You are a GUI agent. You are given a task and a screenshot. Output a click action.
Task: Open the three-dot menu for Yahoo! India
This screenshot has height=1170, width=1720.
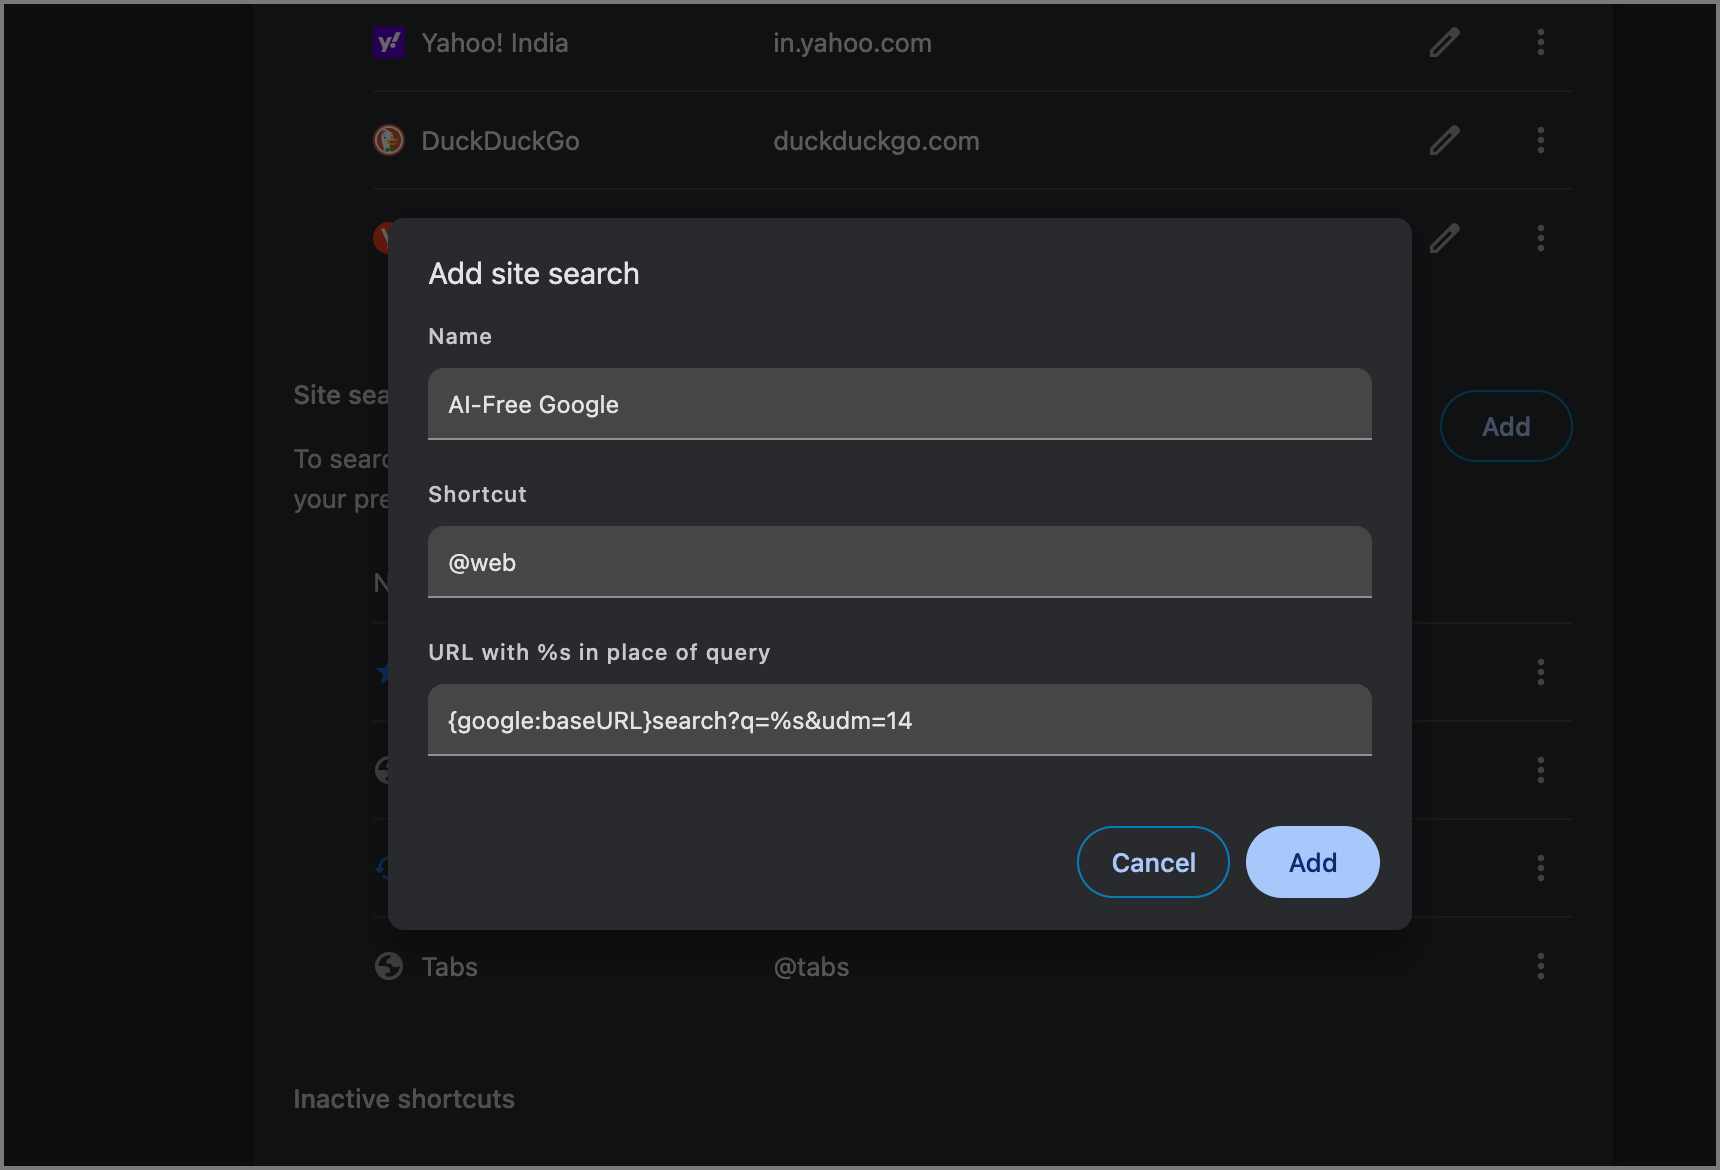point(1541,42)
